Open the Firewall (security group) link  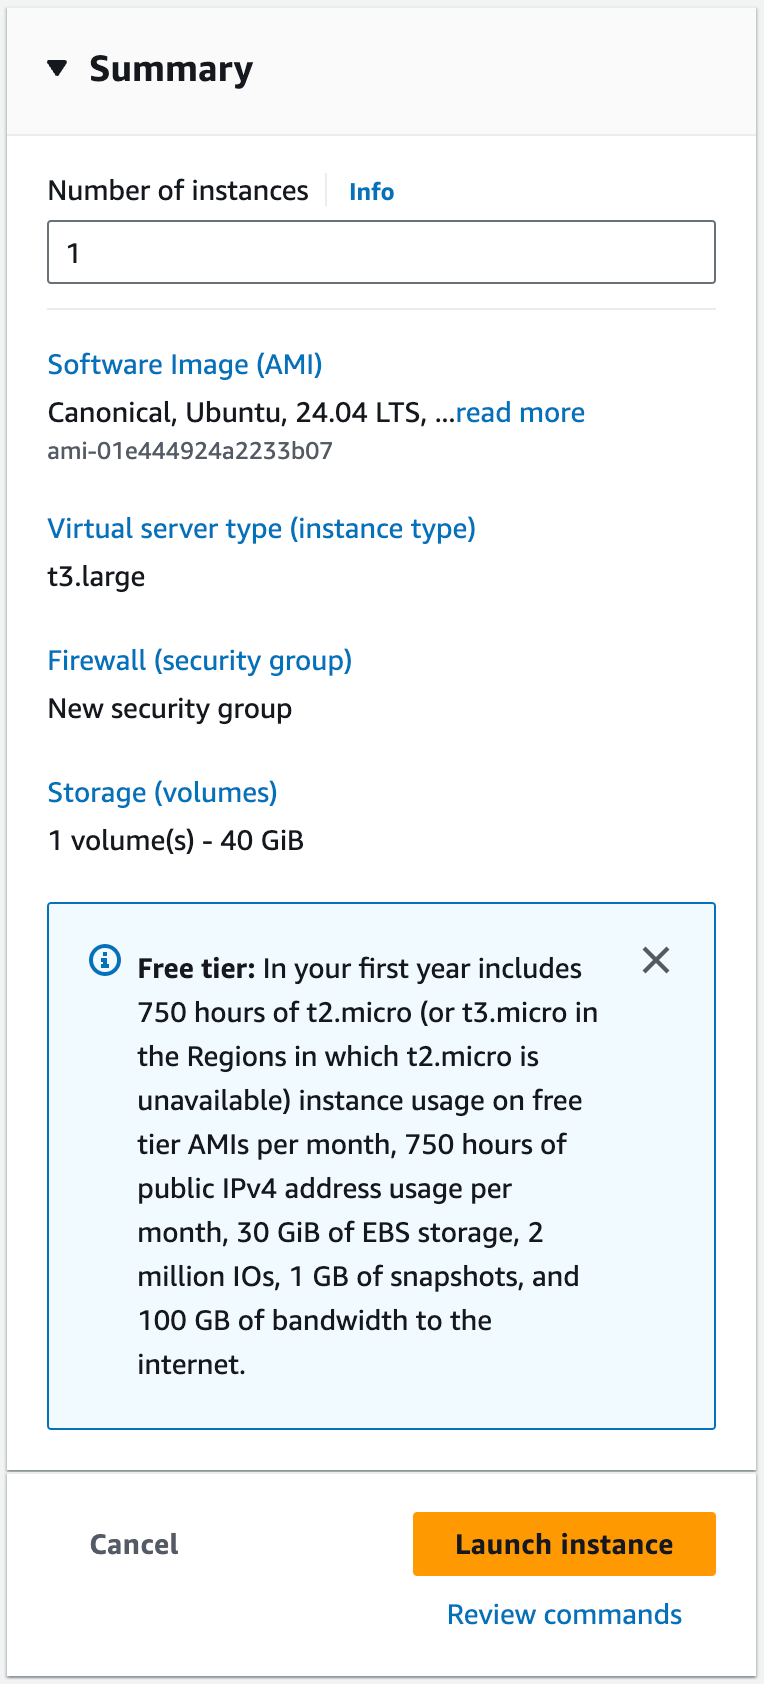coord(200,661)
